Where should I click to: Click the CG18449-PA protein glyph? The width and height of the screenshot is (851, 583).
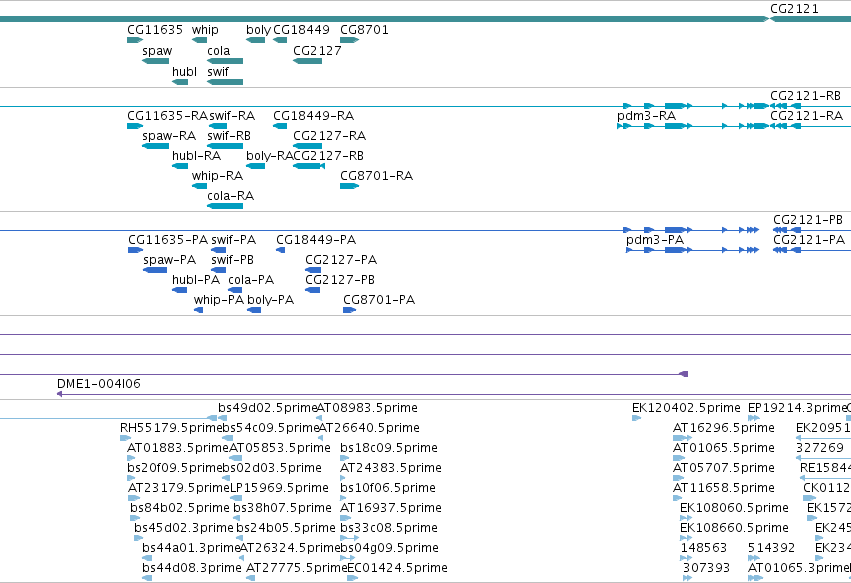(x=280, y=250)
